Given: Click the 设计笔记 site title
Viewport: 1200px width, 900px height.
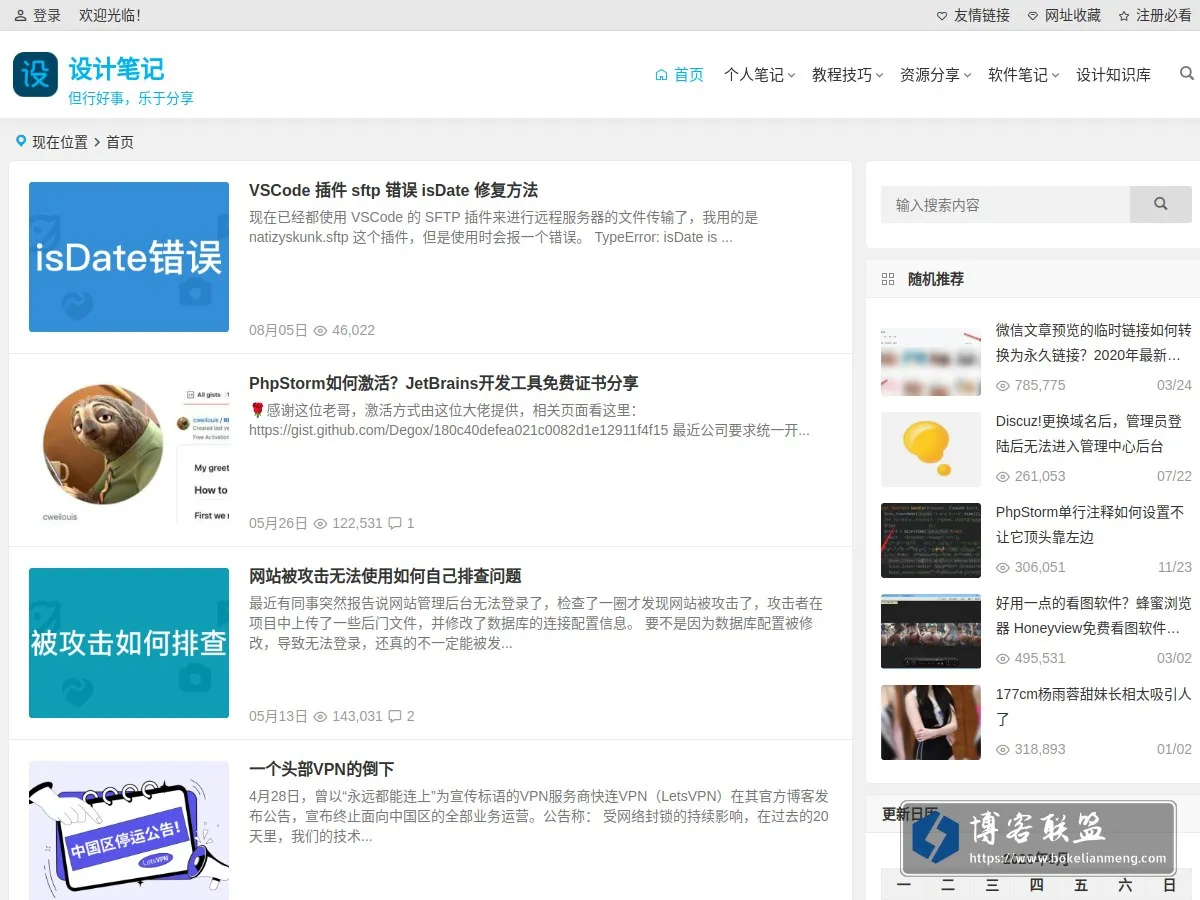Looking at the screenshot, I should 116,69.
